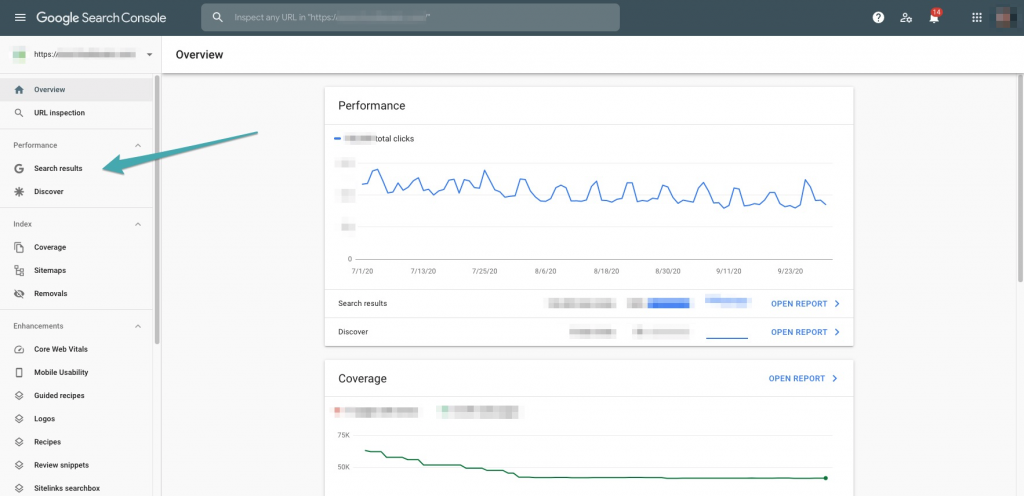
Task: Collapse the Index sidebar section
Action: (x=138, y=224)
